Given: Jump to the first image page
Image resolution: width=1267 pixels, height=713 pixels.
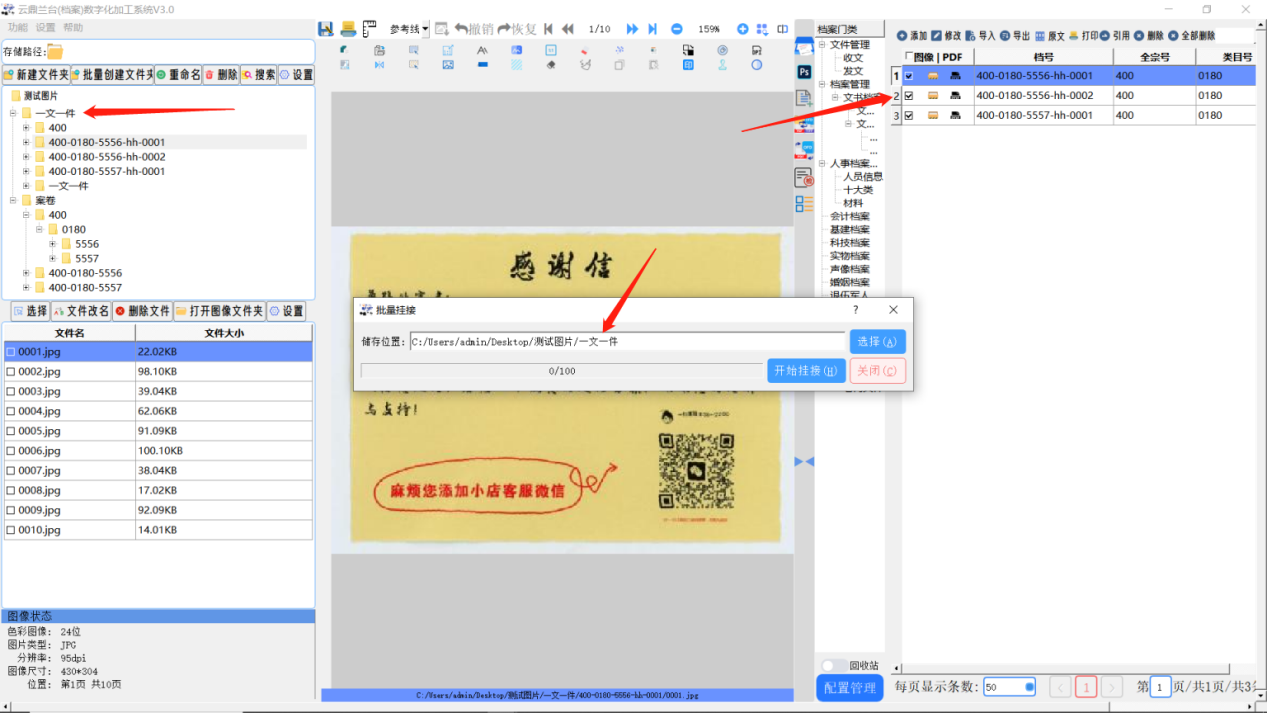Looking at the screenshot, I should 549,29.
